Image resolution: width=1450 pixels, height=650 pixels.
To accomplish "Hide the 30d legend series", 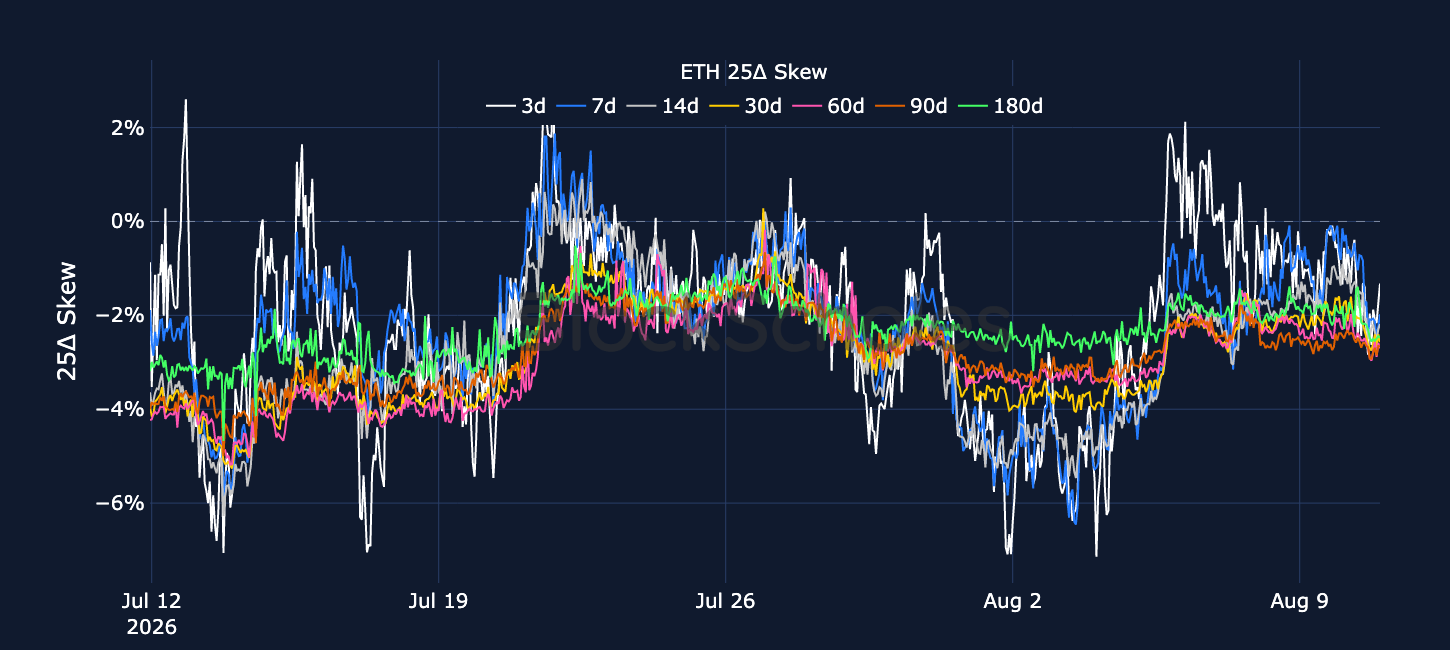I will click(x=746, y=105).
